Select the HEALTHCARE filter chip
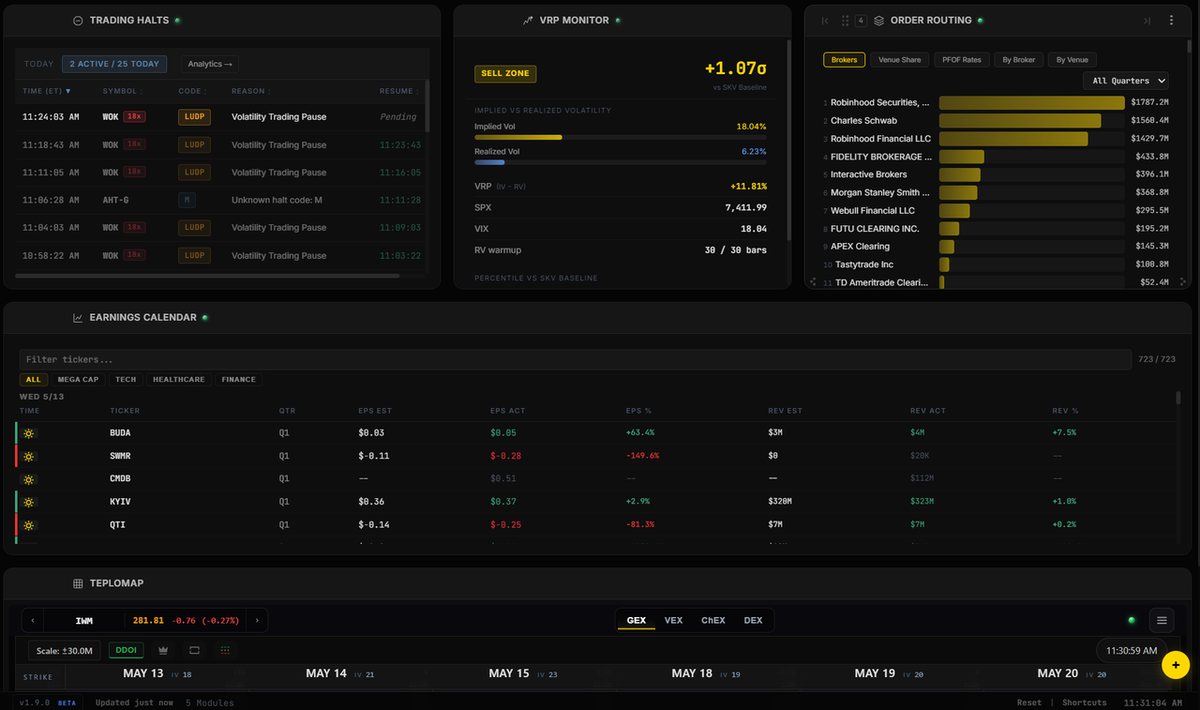Image resolution: width=1200 pixels, height=710 pixels. [x=179, y=380]
